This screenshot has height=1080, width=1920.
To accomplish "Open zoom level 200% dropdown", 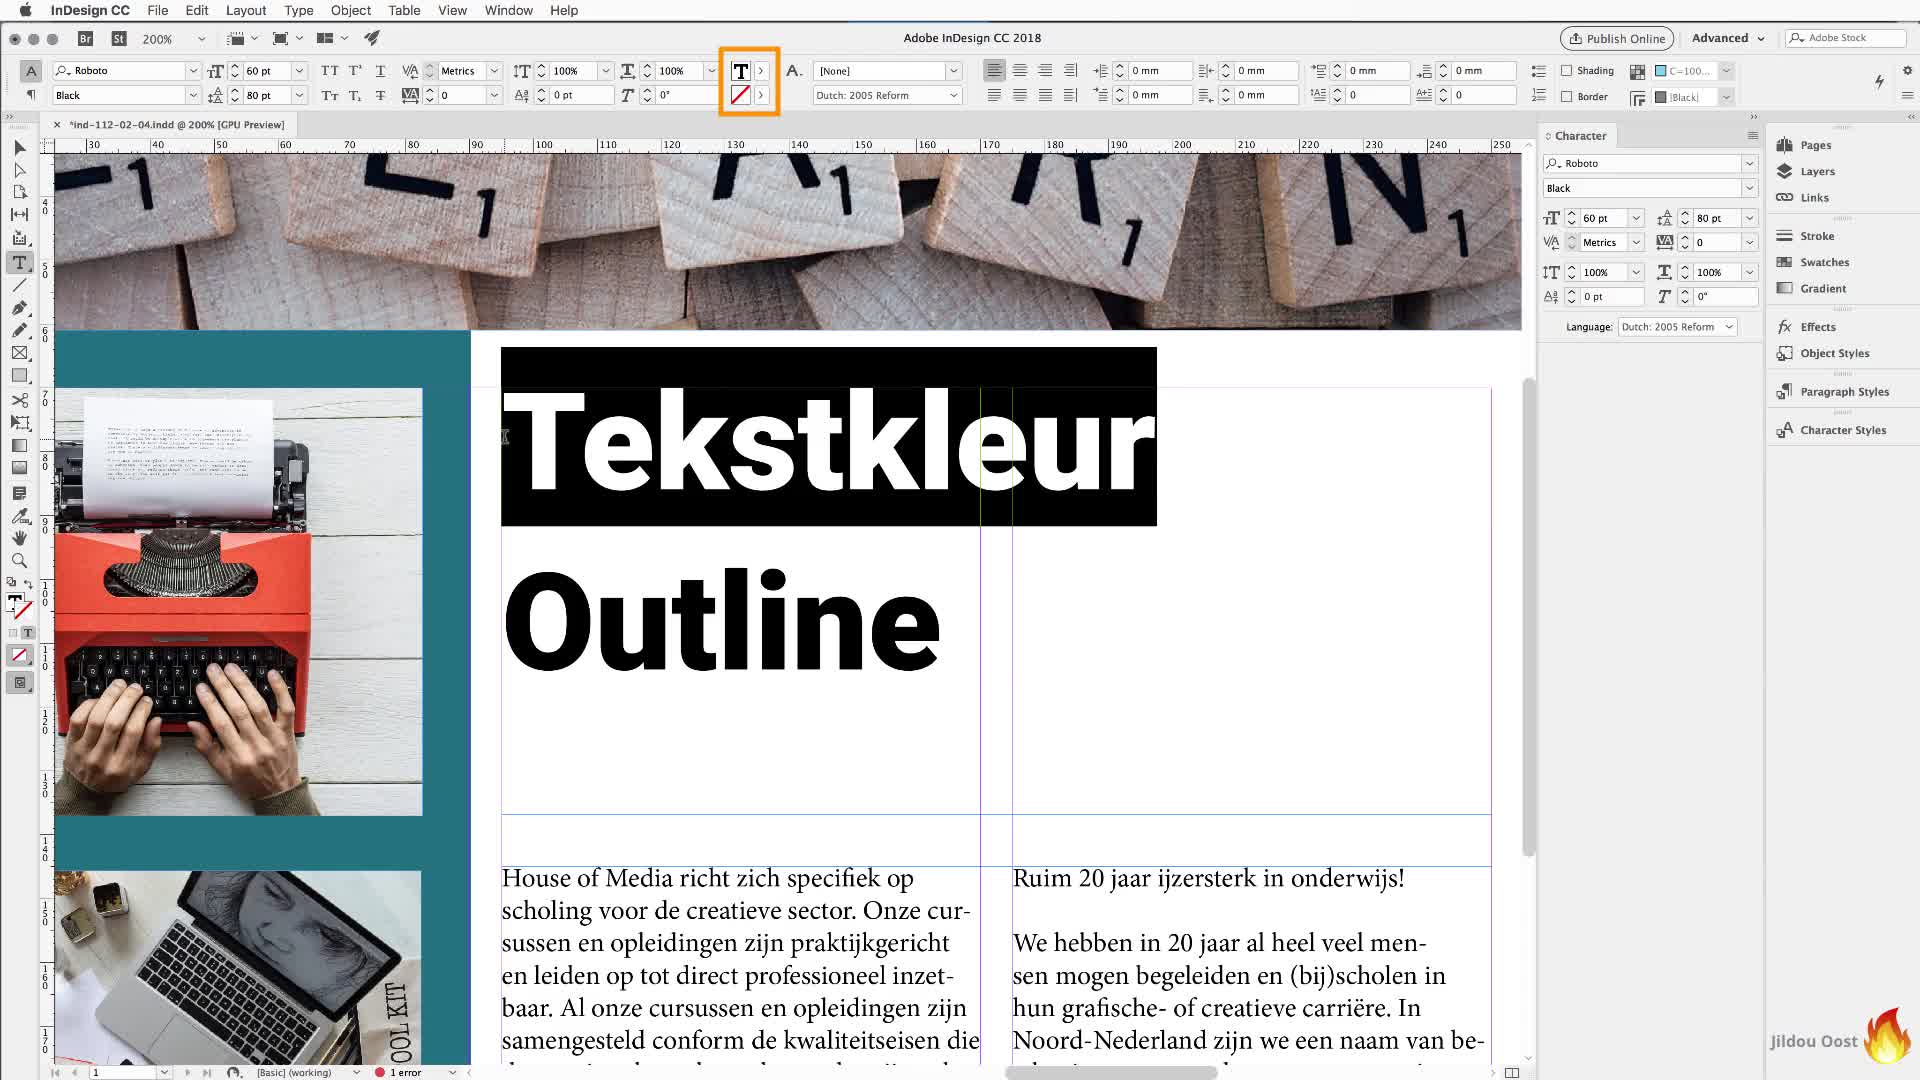I will (x=201, y=39).
